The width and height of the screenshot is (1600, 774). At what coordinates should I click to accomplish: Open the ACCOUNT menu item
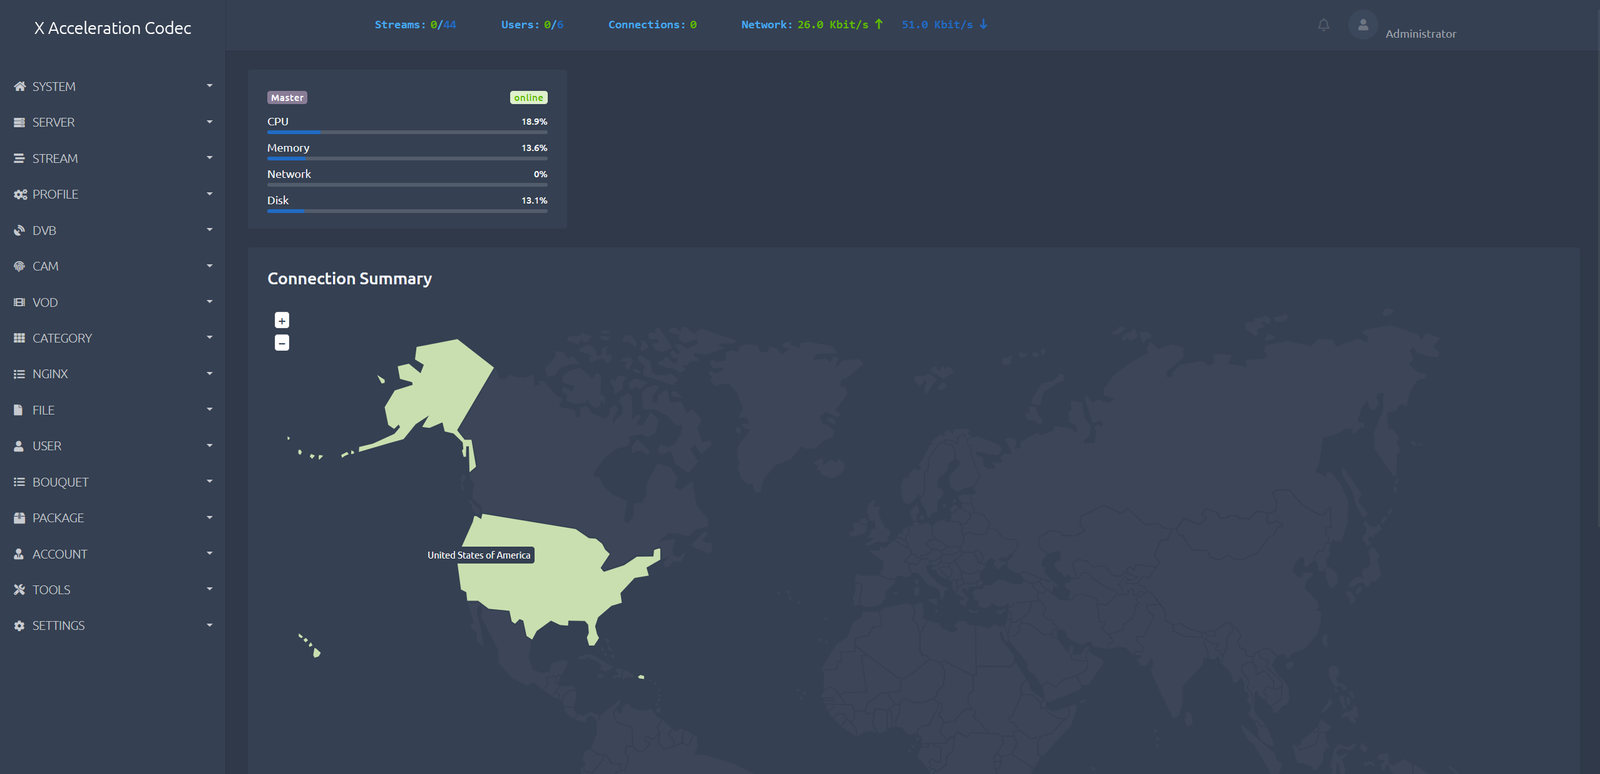tap(60, 554)
